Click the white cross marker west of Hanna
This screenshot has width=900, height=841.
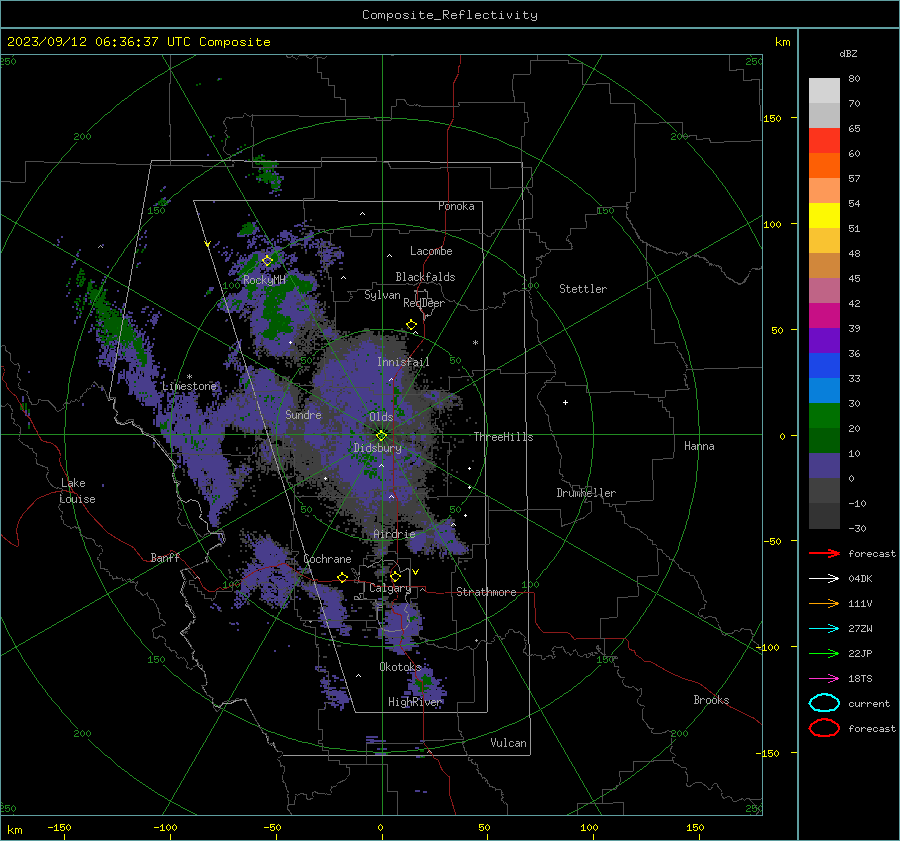[x=565, y=402]
